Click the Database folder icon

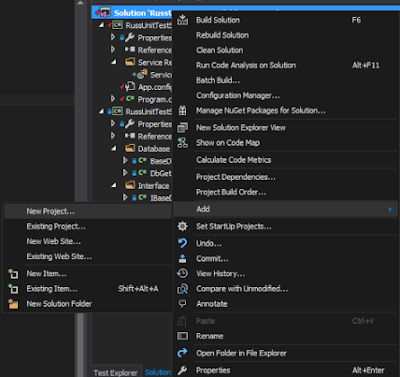[x=130, y=148]
